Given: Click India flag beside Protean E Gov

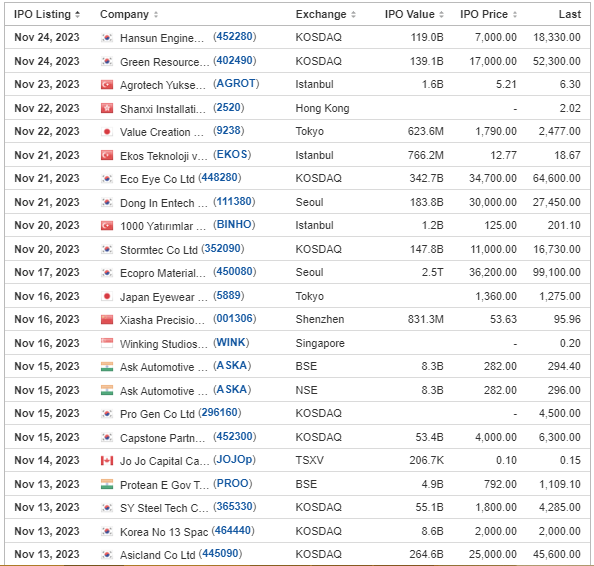Looking at the screenshot, I should click(x=107, y=484).
